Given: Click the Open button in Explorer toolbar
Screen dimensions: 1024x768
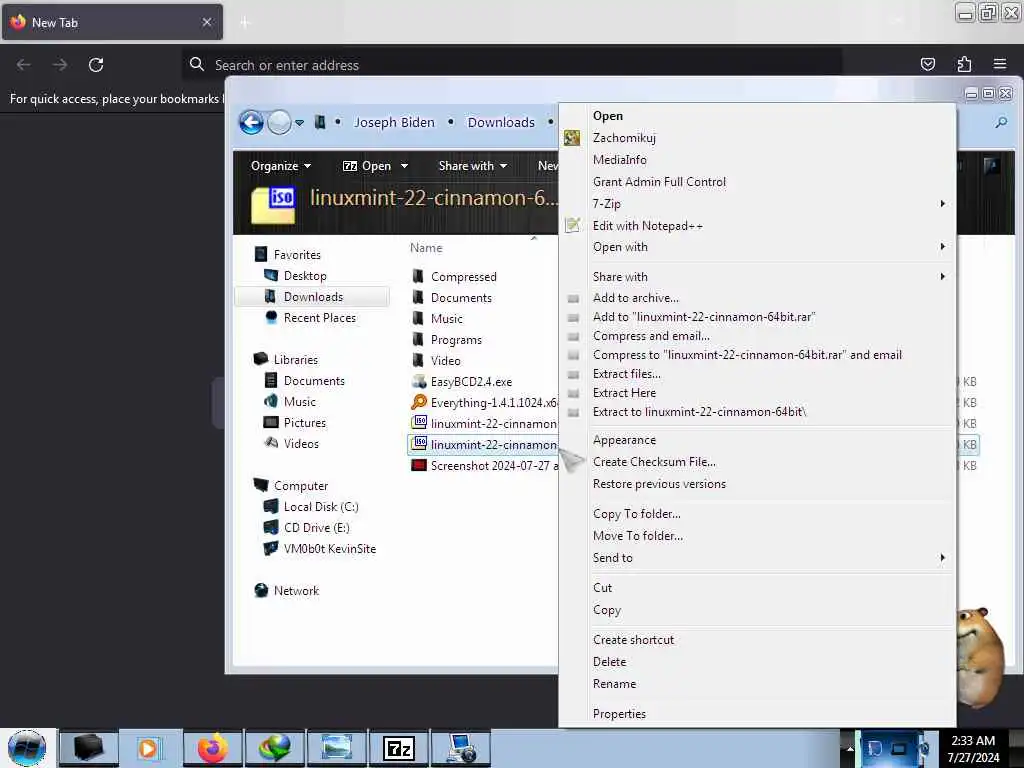Looking at the screenshot, I should point(367,166).
